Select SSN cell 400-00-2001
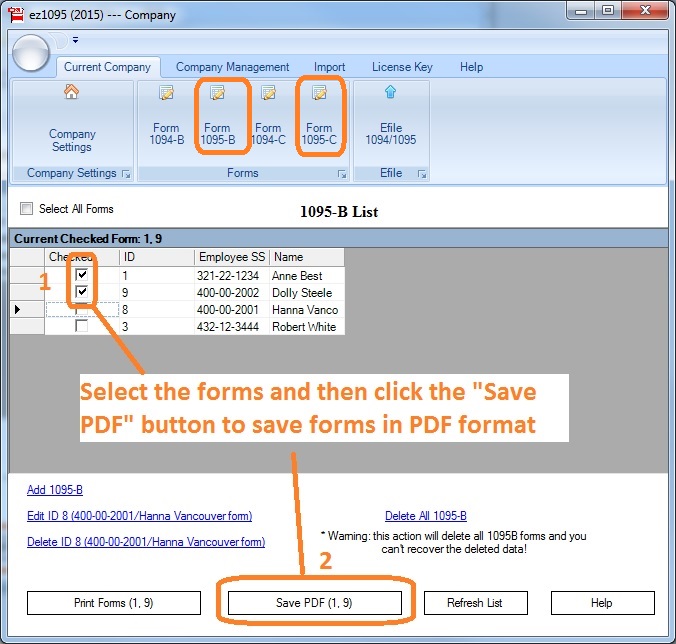Screen dimensions: 676x644 pyautogui.click(x=232, y=309)
